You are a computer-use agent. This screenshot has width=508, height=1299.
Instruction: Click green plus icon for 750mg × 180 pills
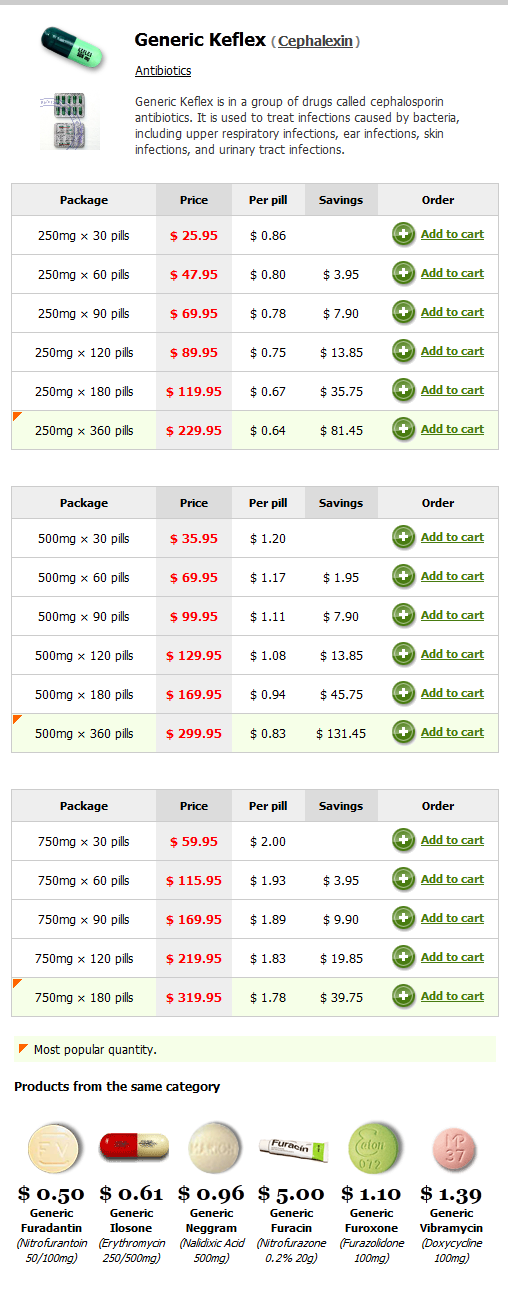pos(404,996)
